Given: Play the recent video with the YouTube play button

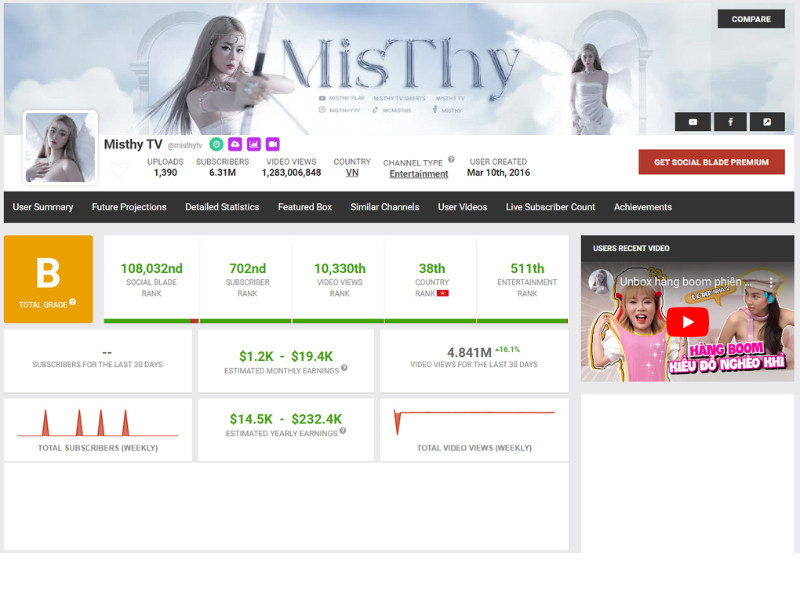Looking at the screenshot, I should 687,322.
